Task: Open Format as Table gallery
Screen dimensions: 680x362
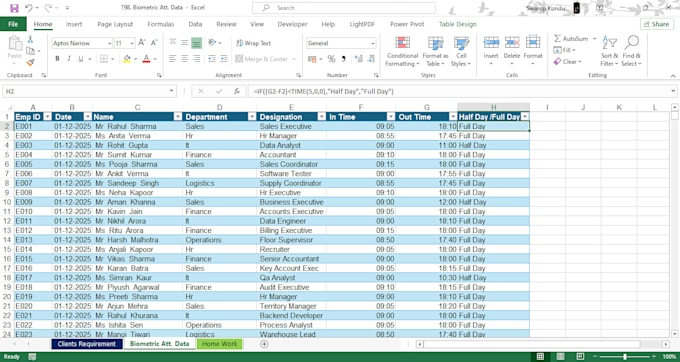Action: coord(435,52)
